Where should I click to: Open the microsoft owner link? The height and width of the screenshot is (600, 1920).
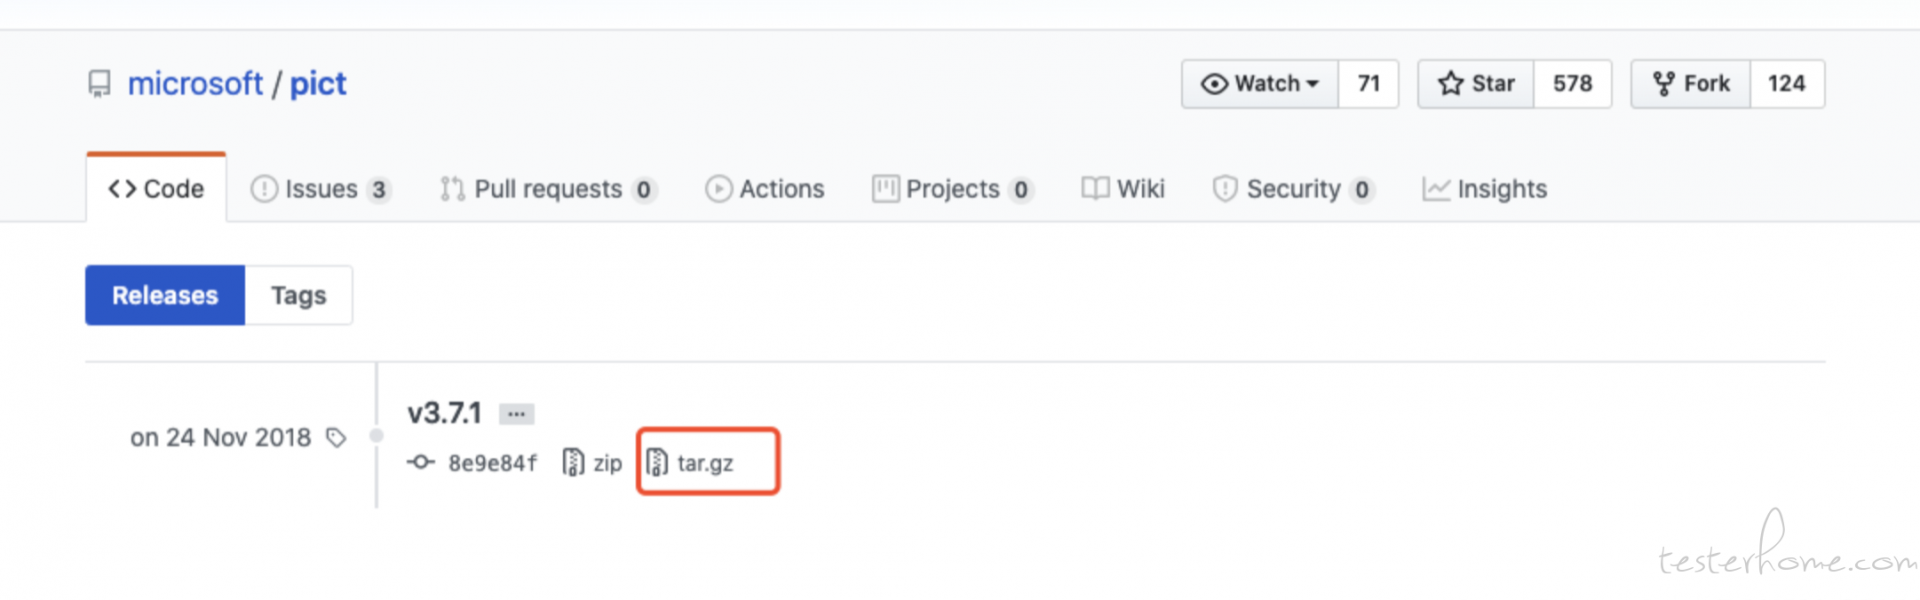click(195, 84)
